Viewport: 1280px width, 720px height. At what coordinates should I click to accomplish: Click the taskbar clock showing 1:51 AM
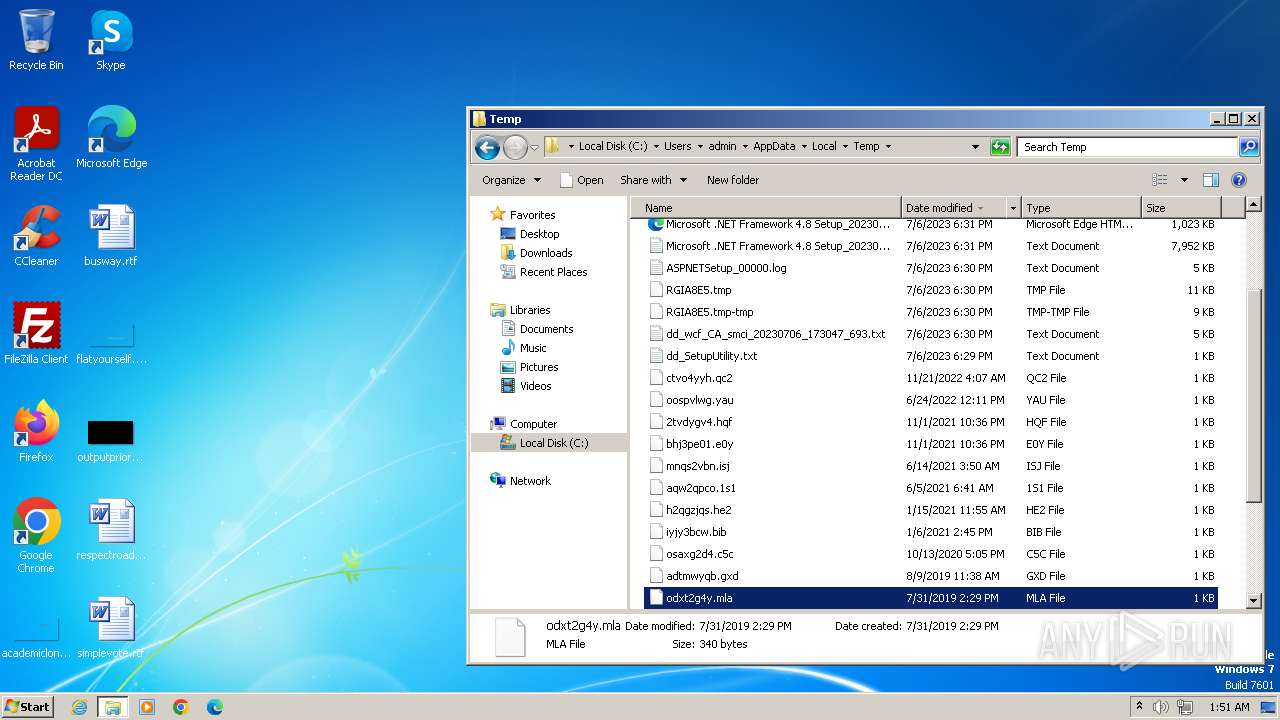tap(1229, 707)
